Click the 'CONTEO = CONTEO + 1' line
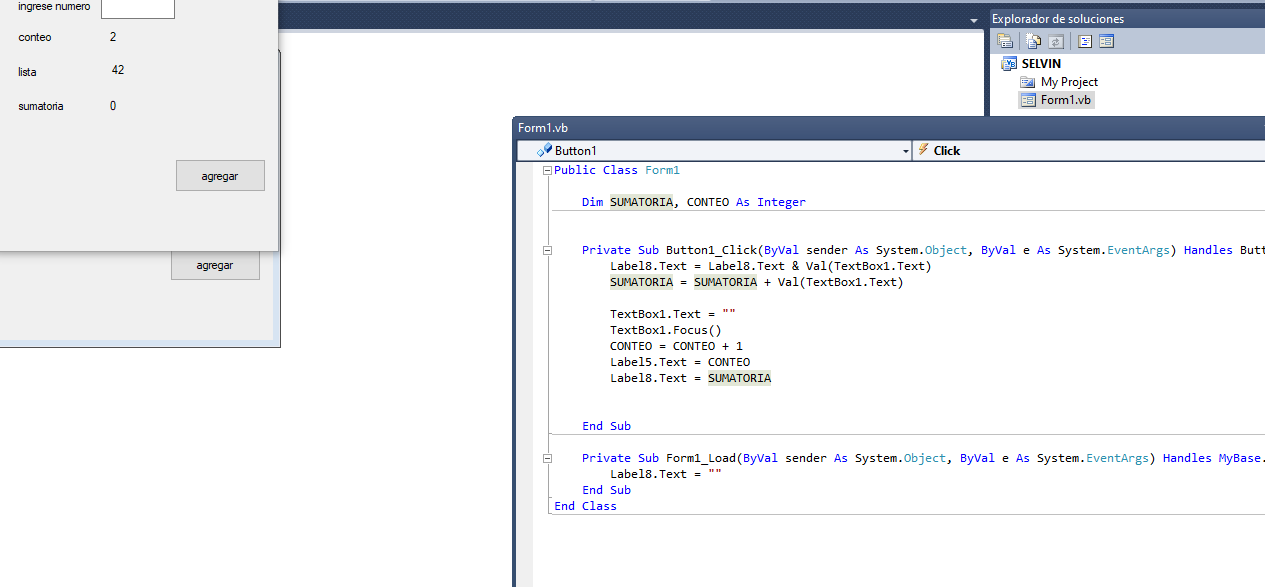This screenshot has height=587, width=1265. (x=677, y=346)
